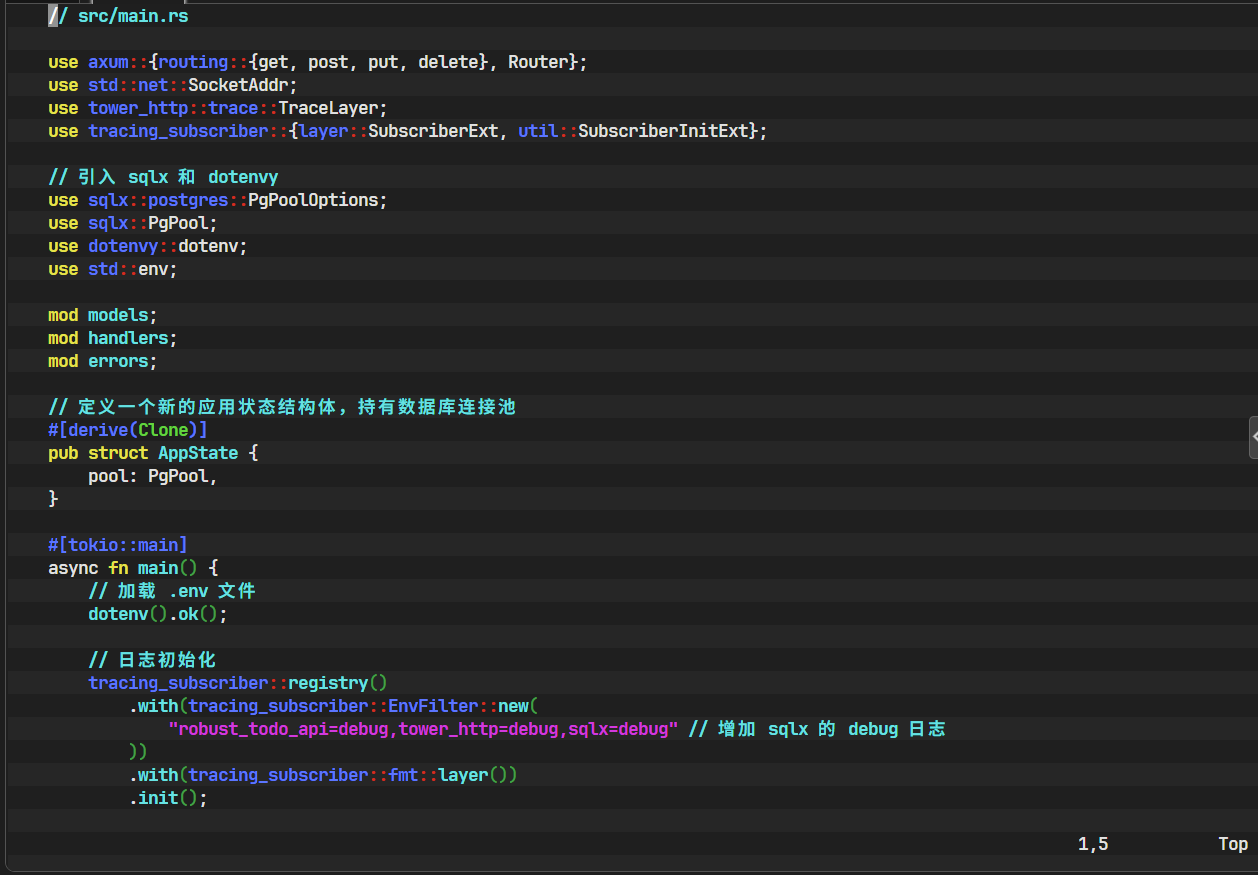1258x875 pixels.
Task: Select the word 'SocketAddr'
Action: [238, 85]
